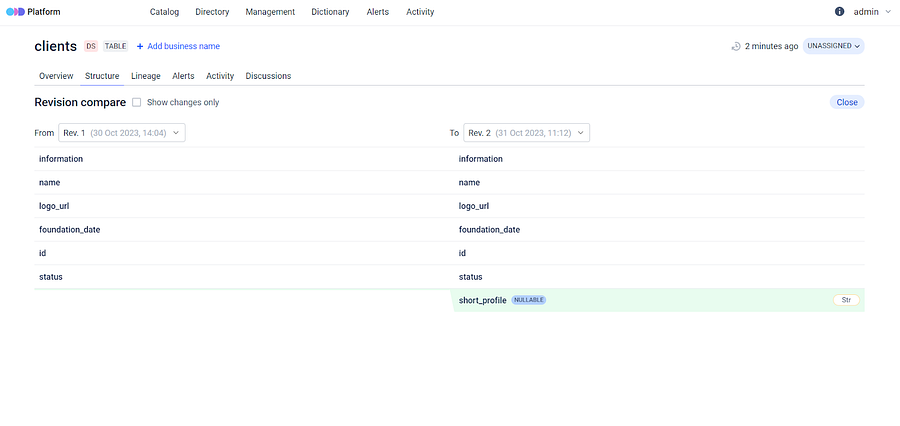
Task: Select logo_url row in the From column
Action: (243, 206)
